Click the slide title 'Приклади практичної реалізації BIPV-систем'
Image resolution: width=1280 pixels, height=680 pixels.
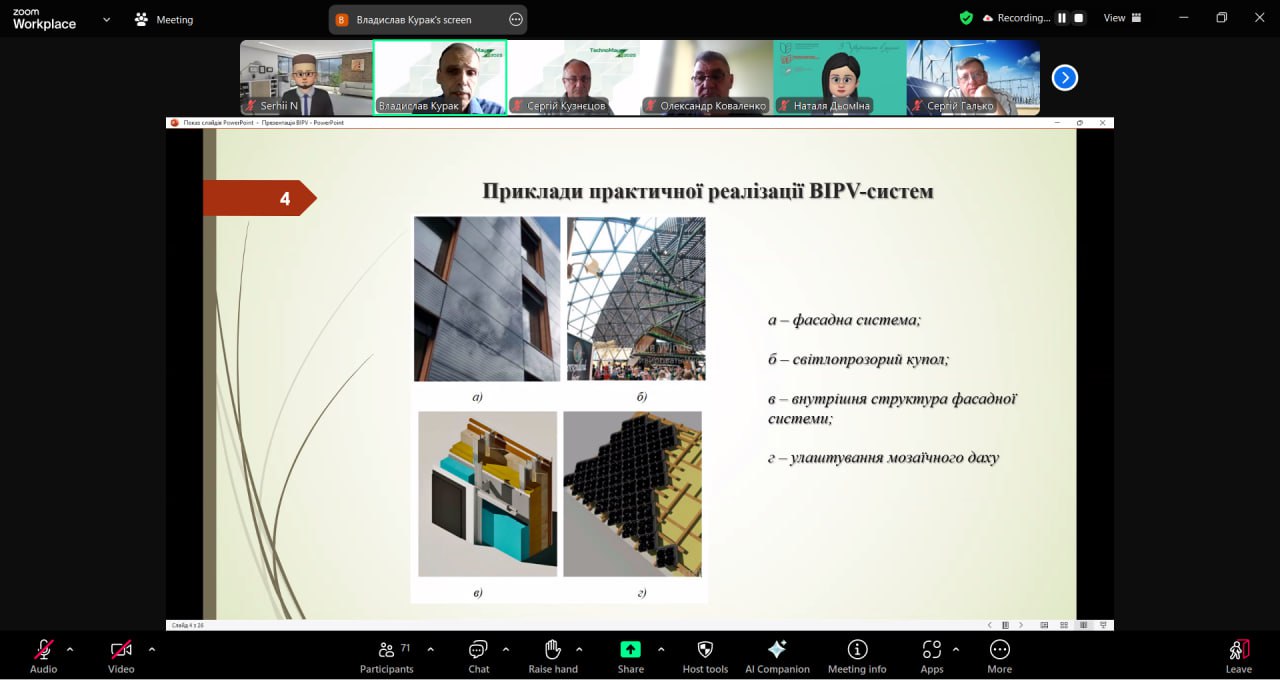tap(708, 191)
